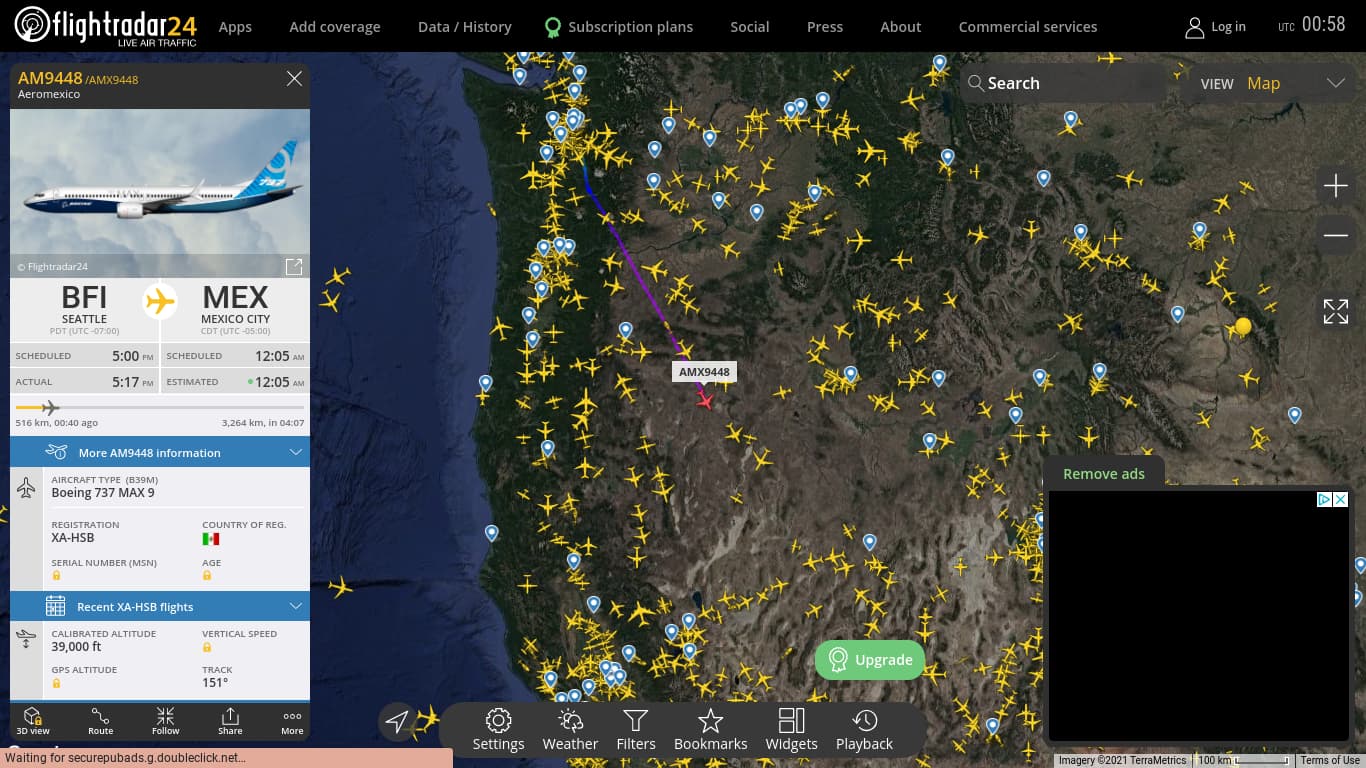Open Playback mode
Screen dimensions: 1366x768
pyautogui.click(x=865, y=729)
